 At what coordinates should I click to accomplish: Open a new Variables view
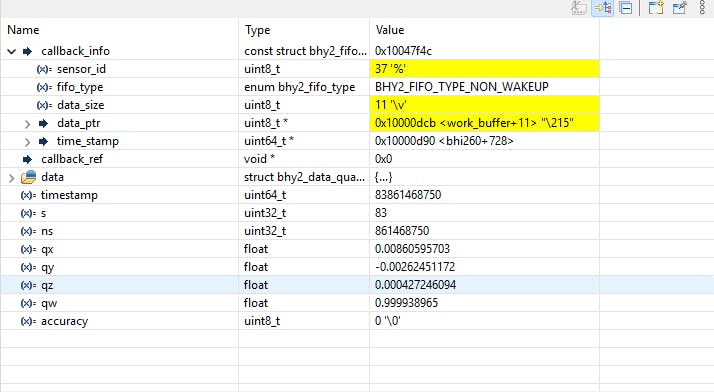click(656, 8)
